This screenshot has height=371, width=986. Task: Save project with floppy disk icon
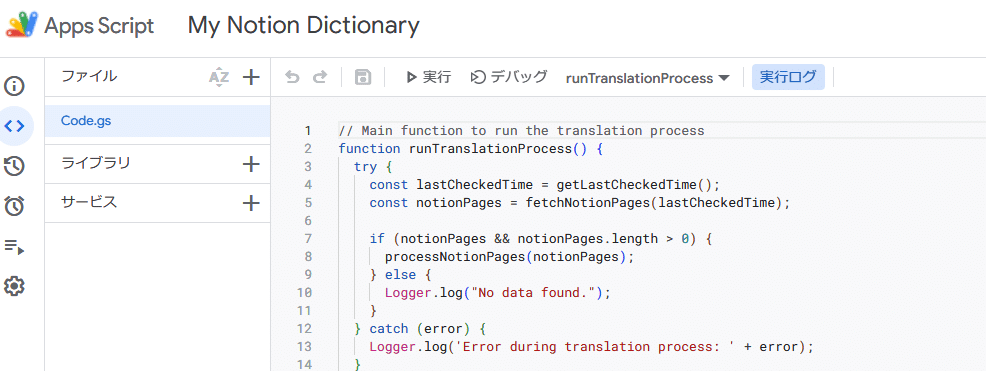coord(363,77)
